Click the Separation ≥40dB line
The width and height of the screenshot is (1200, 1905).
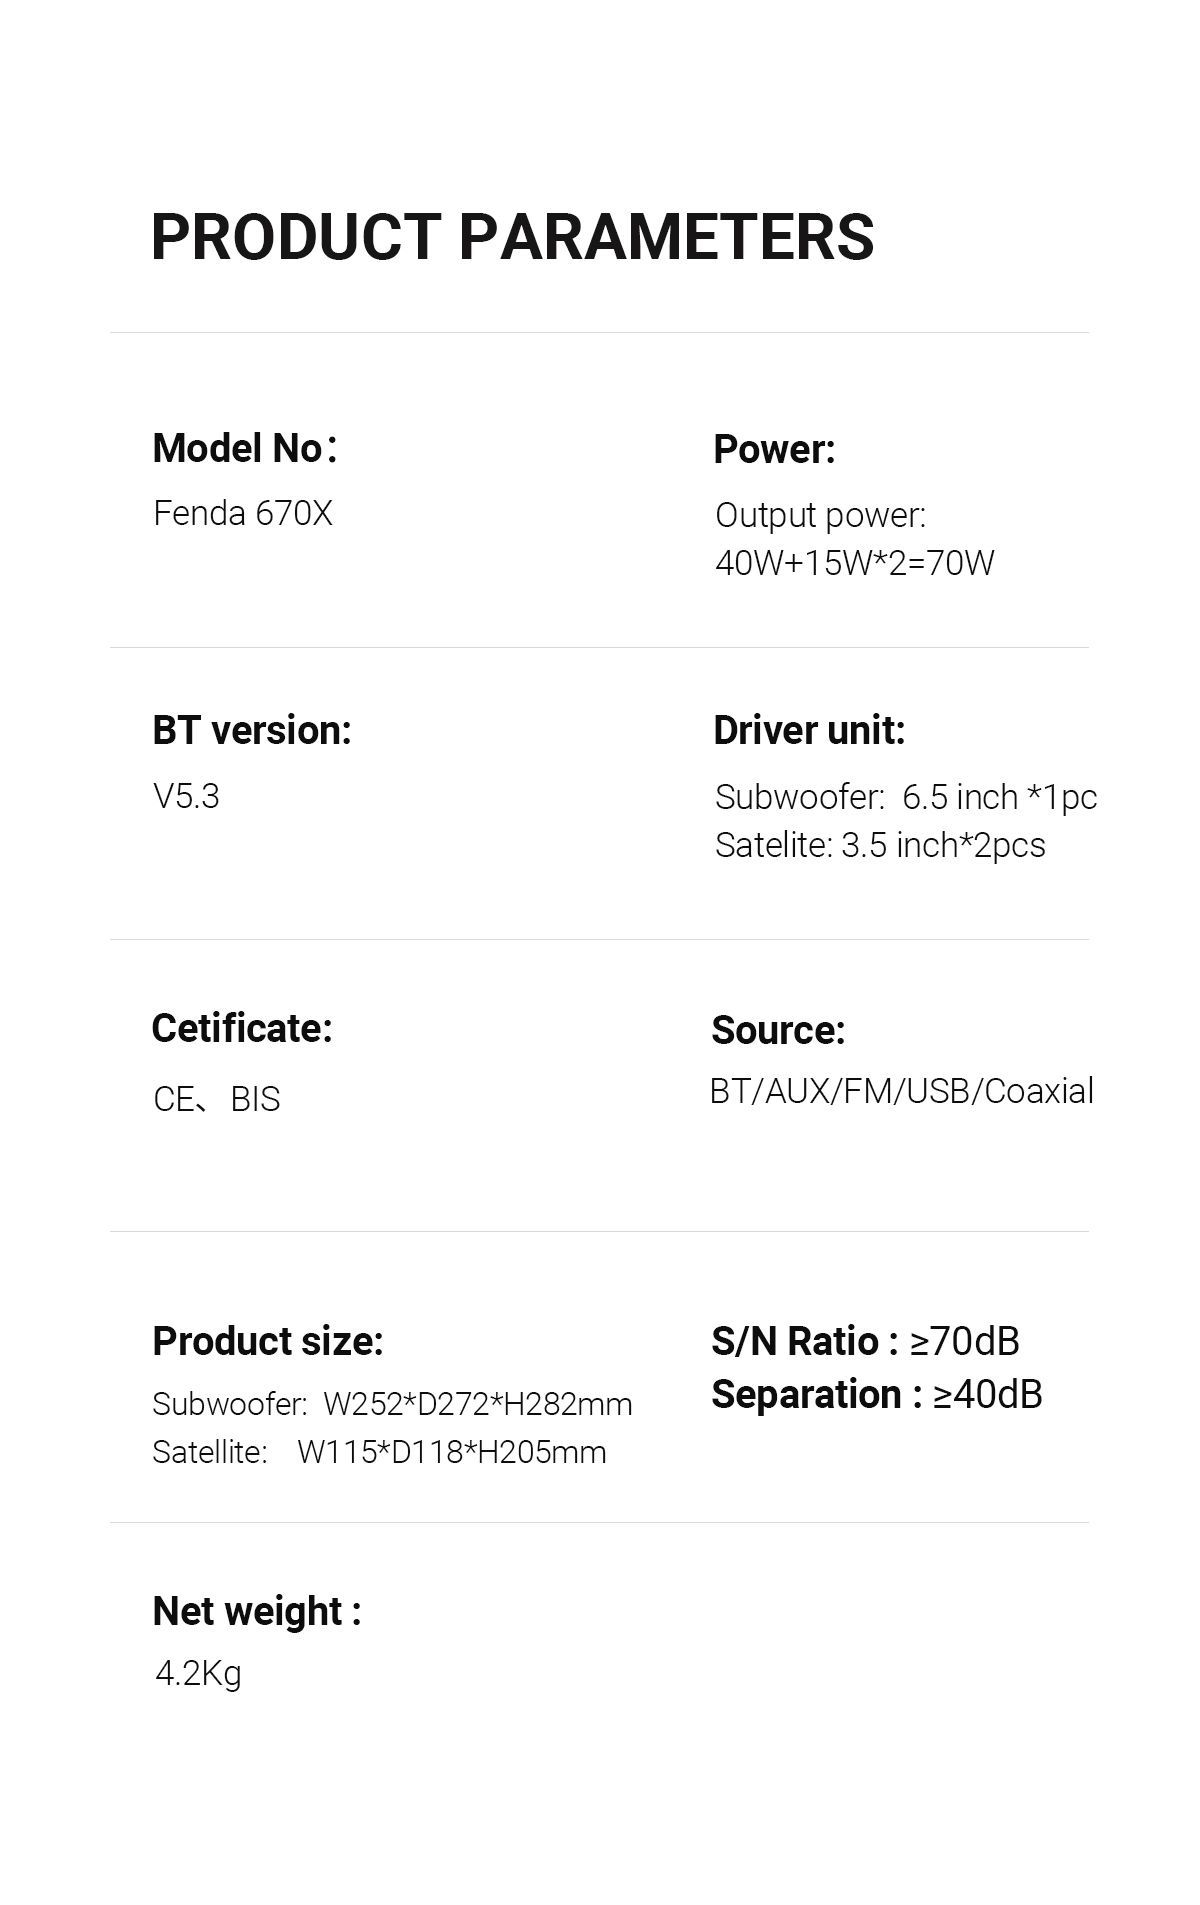(876, 1394)
